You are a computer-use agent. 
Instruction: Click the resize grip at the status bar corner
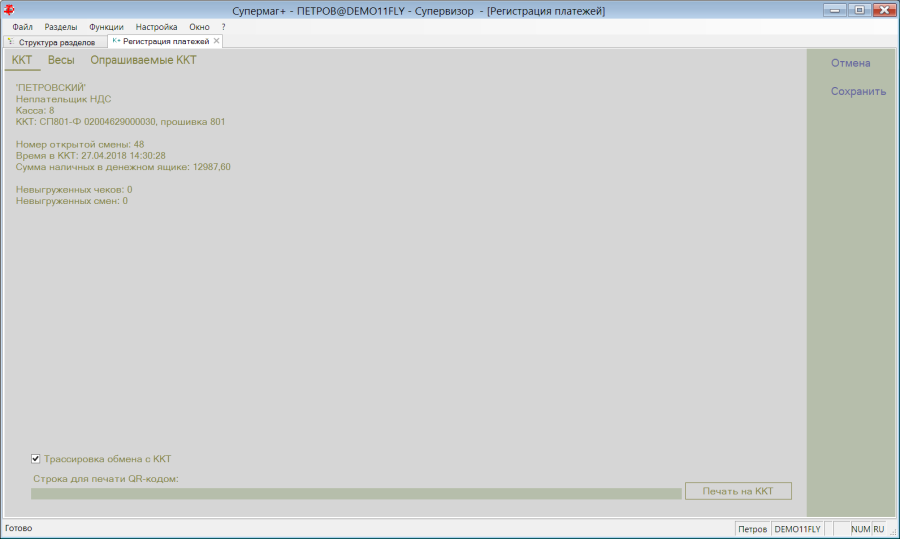893,532
